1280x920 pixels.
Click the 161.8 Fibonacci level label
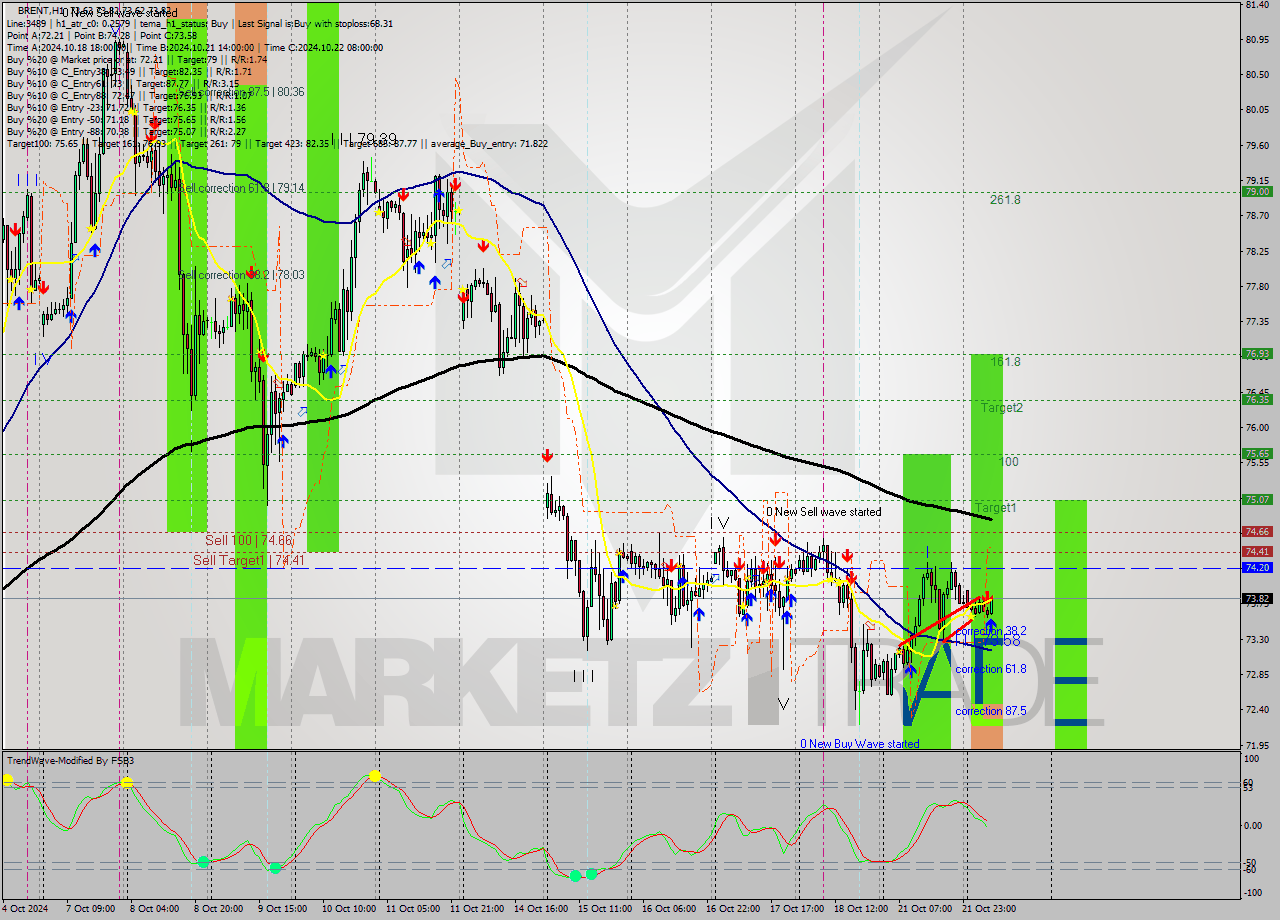point(1005,362)
